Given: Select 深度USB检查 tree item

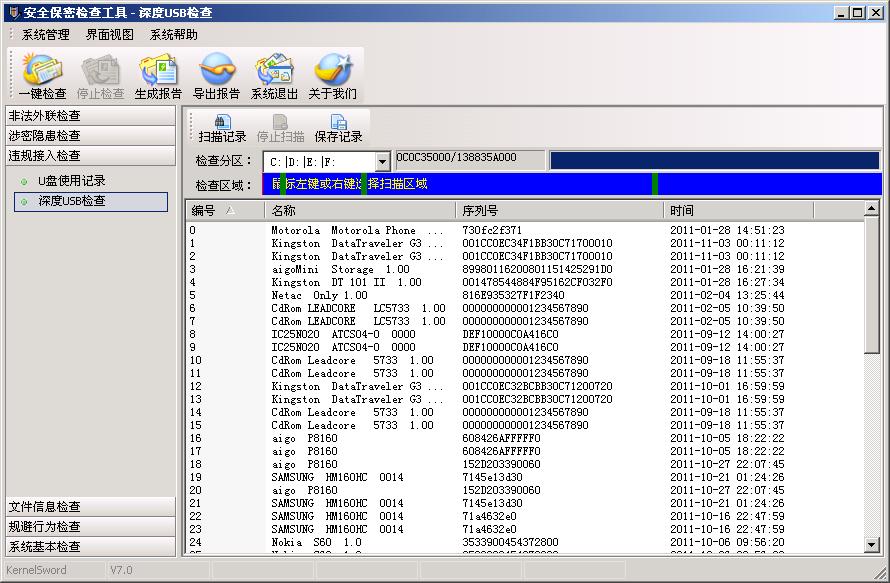Looking at the screenshot, I should pyautogui.click(x=91, y=201).
